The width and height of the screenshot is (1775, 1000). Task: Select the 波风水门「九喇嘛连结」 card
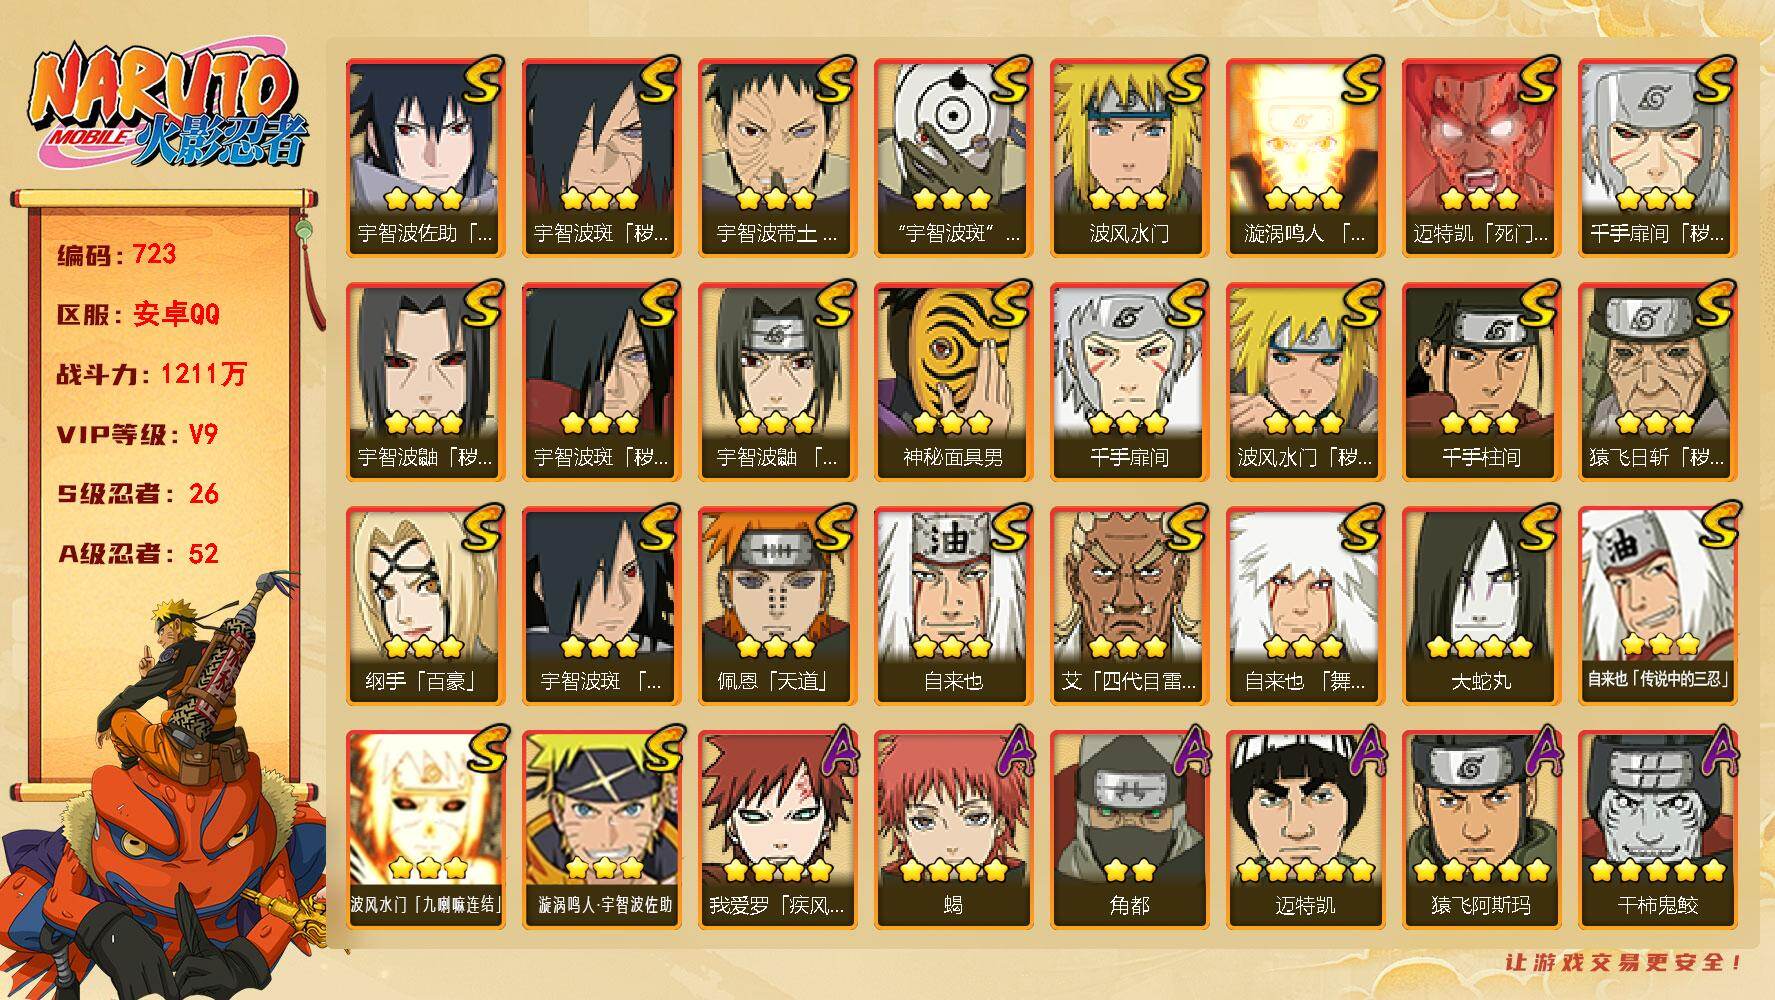click(x=425, y=829)
